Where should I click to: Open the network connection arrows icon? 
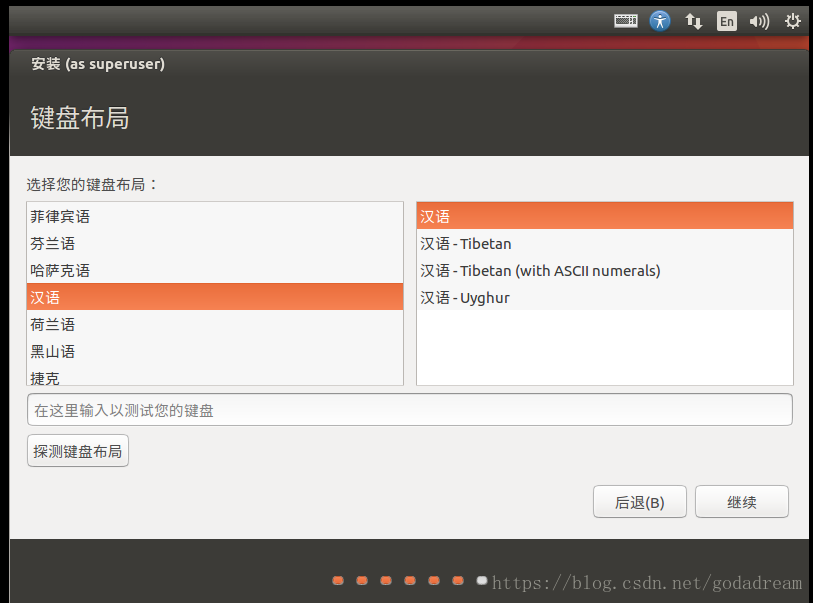click(693, 21)
